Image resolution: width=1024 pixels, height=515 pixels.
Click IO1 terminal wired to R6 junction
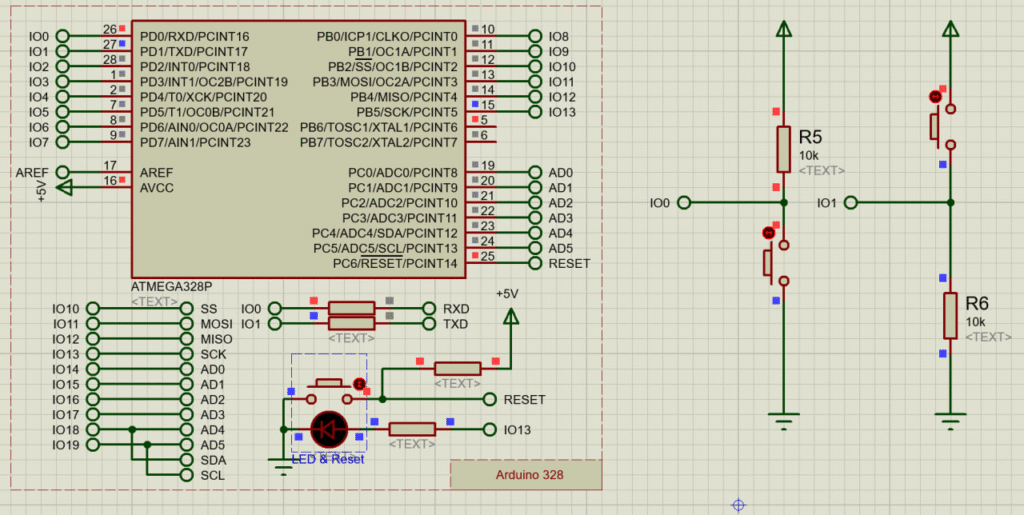coord(850,203)
